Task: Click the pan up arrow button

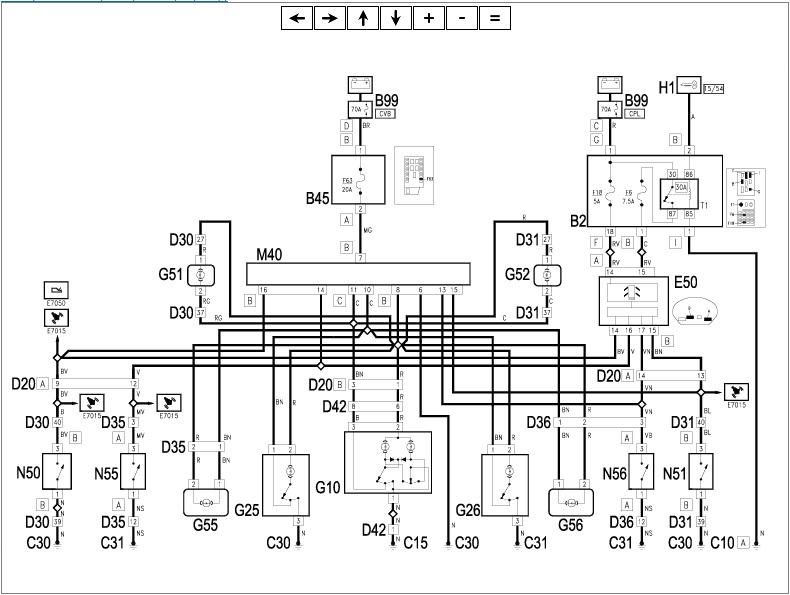Action: 363,18
